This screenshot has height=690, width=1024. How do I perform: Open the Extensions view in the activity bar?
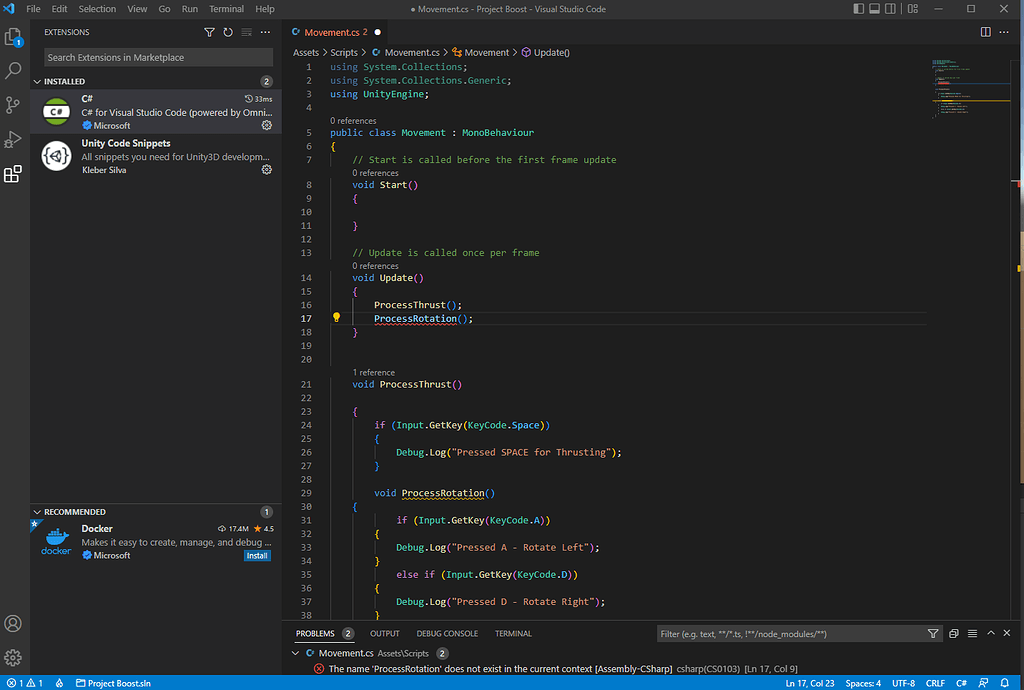13,173
